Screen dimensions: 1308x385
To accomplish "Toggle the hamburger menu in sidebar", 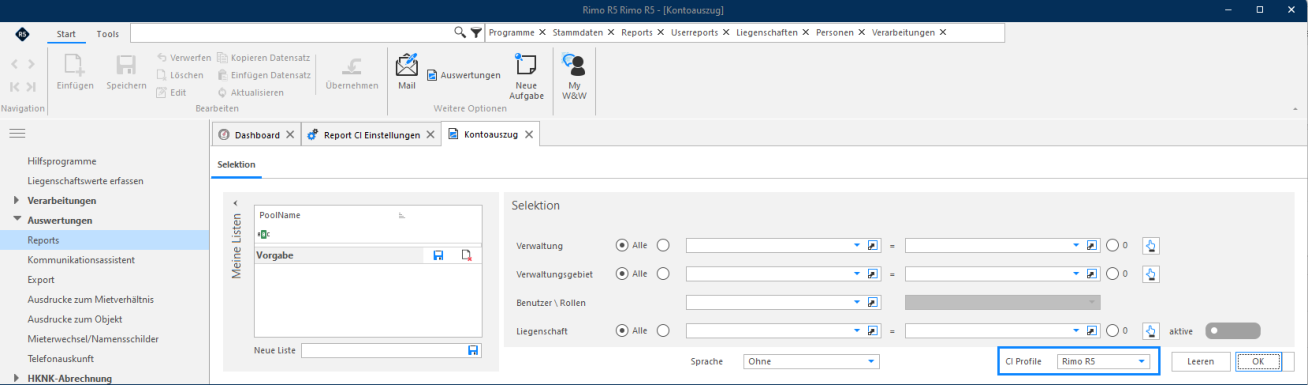I will point(17,133).
